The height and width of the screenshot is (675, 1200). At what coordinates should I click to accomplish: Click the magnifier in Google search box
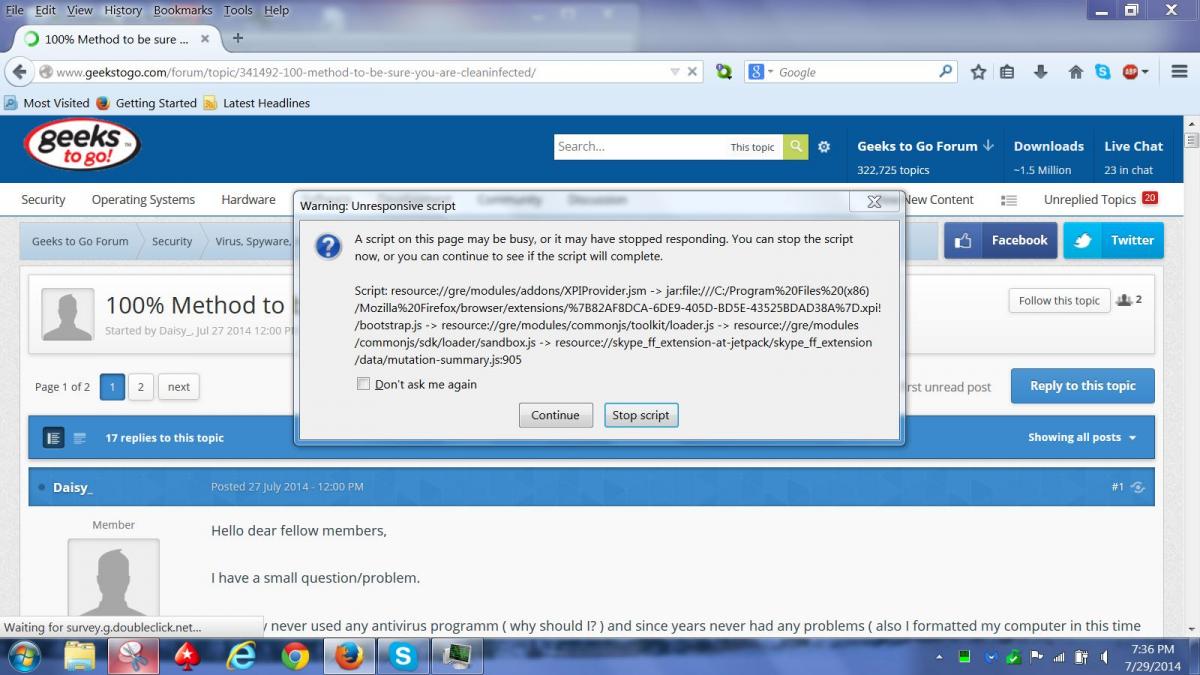tap(945, 72)
